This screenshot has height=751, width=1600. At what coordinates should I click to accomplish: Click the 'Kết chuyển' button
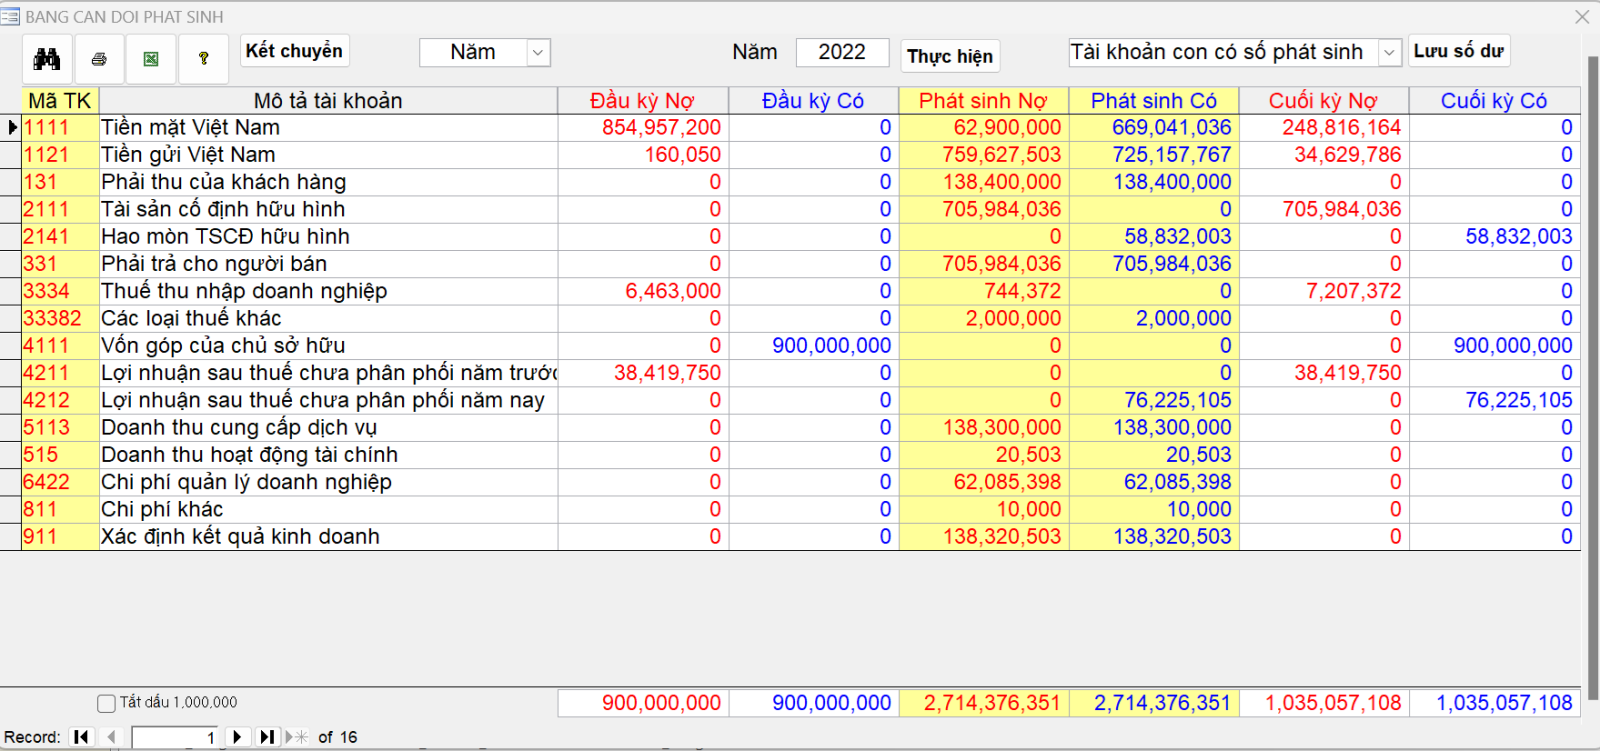294,51
